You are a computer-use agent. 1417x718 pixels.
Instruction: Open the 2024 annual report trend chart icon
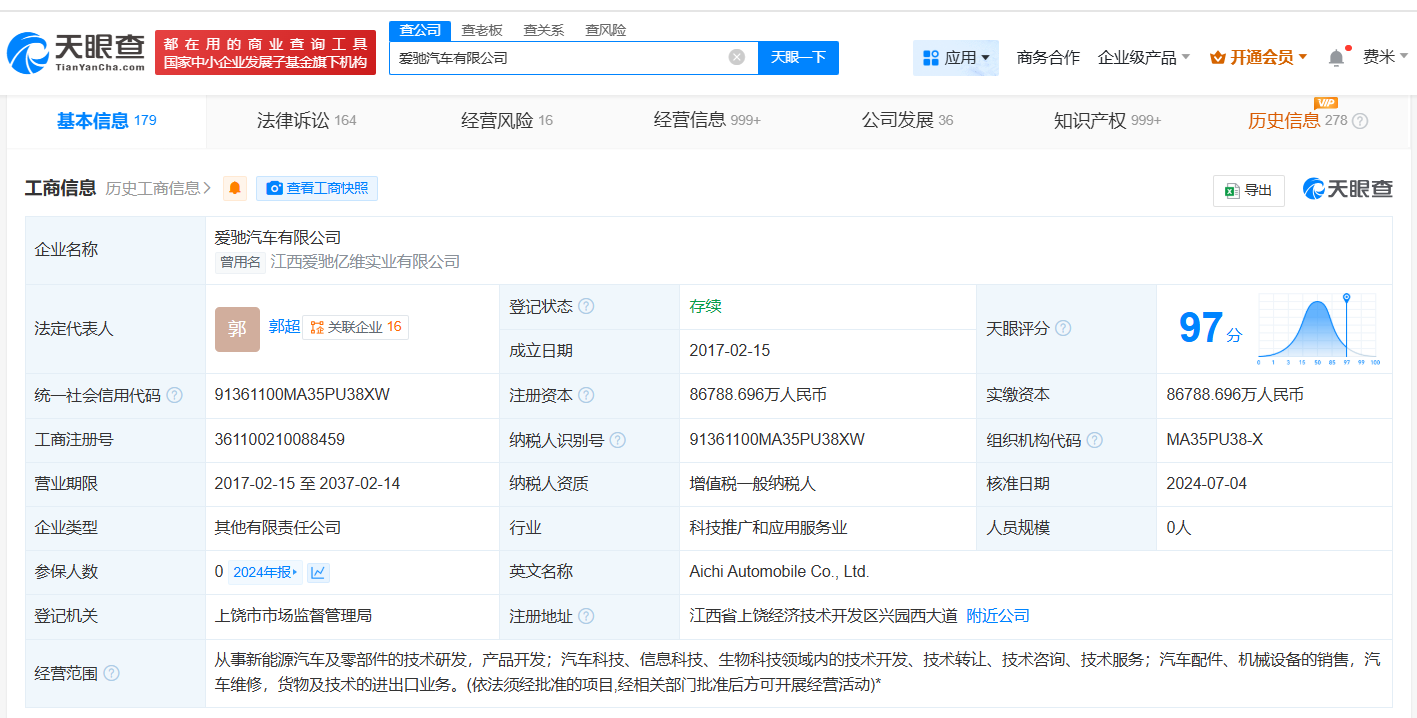(x=318, y=572)
